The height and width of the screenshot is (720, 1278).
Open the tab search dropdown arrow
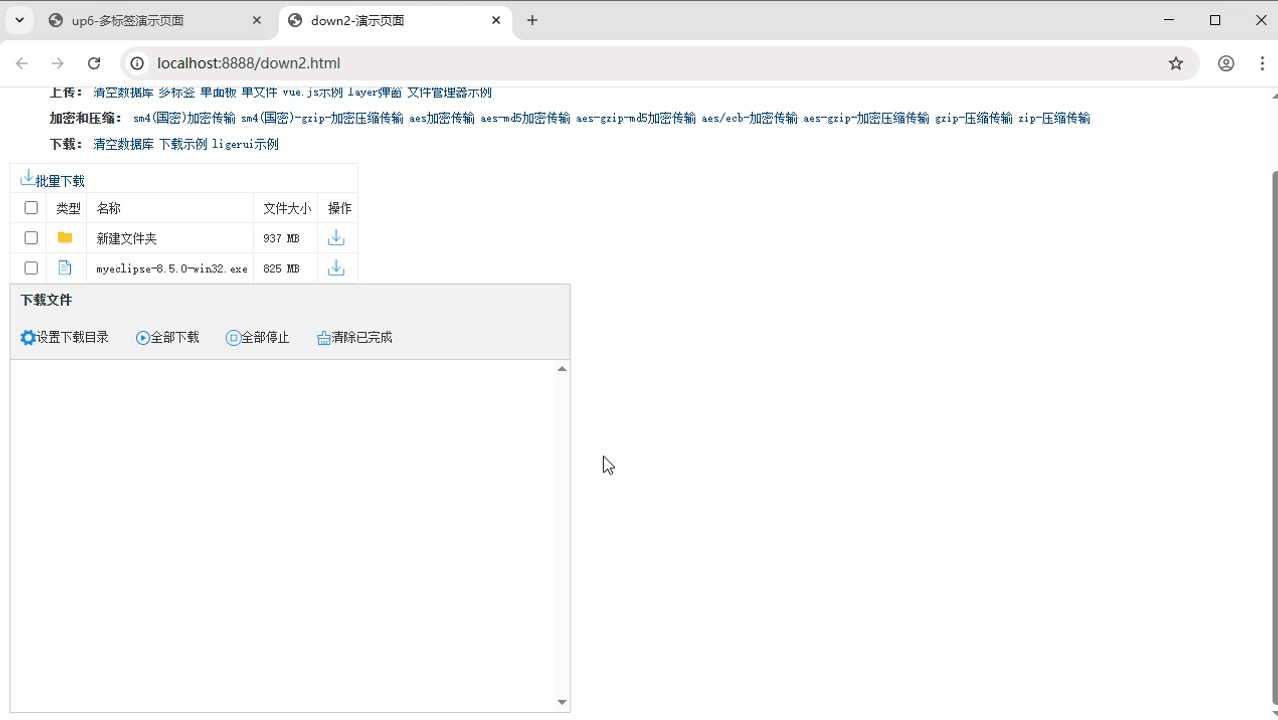click(x=19, y=20)
